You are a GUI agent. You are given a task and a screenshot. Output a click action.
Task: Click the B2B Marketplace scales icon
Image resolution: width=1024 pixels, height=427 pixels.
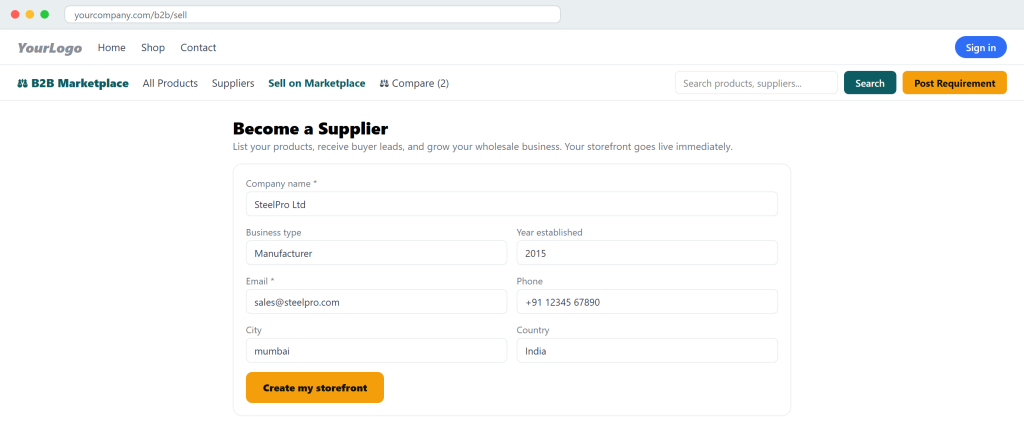coord(23,84)
